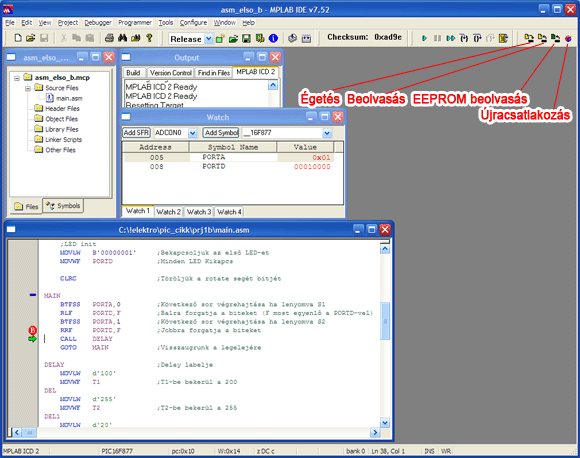Click the Read EEPROM programmer icon

[x=555, y=38]
